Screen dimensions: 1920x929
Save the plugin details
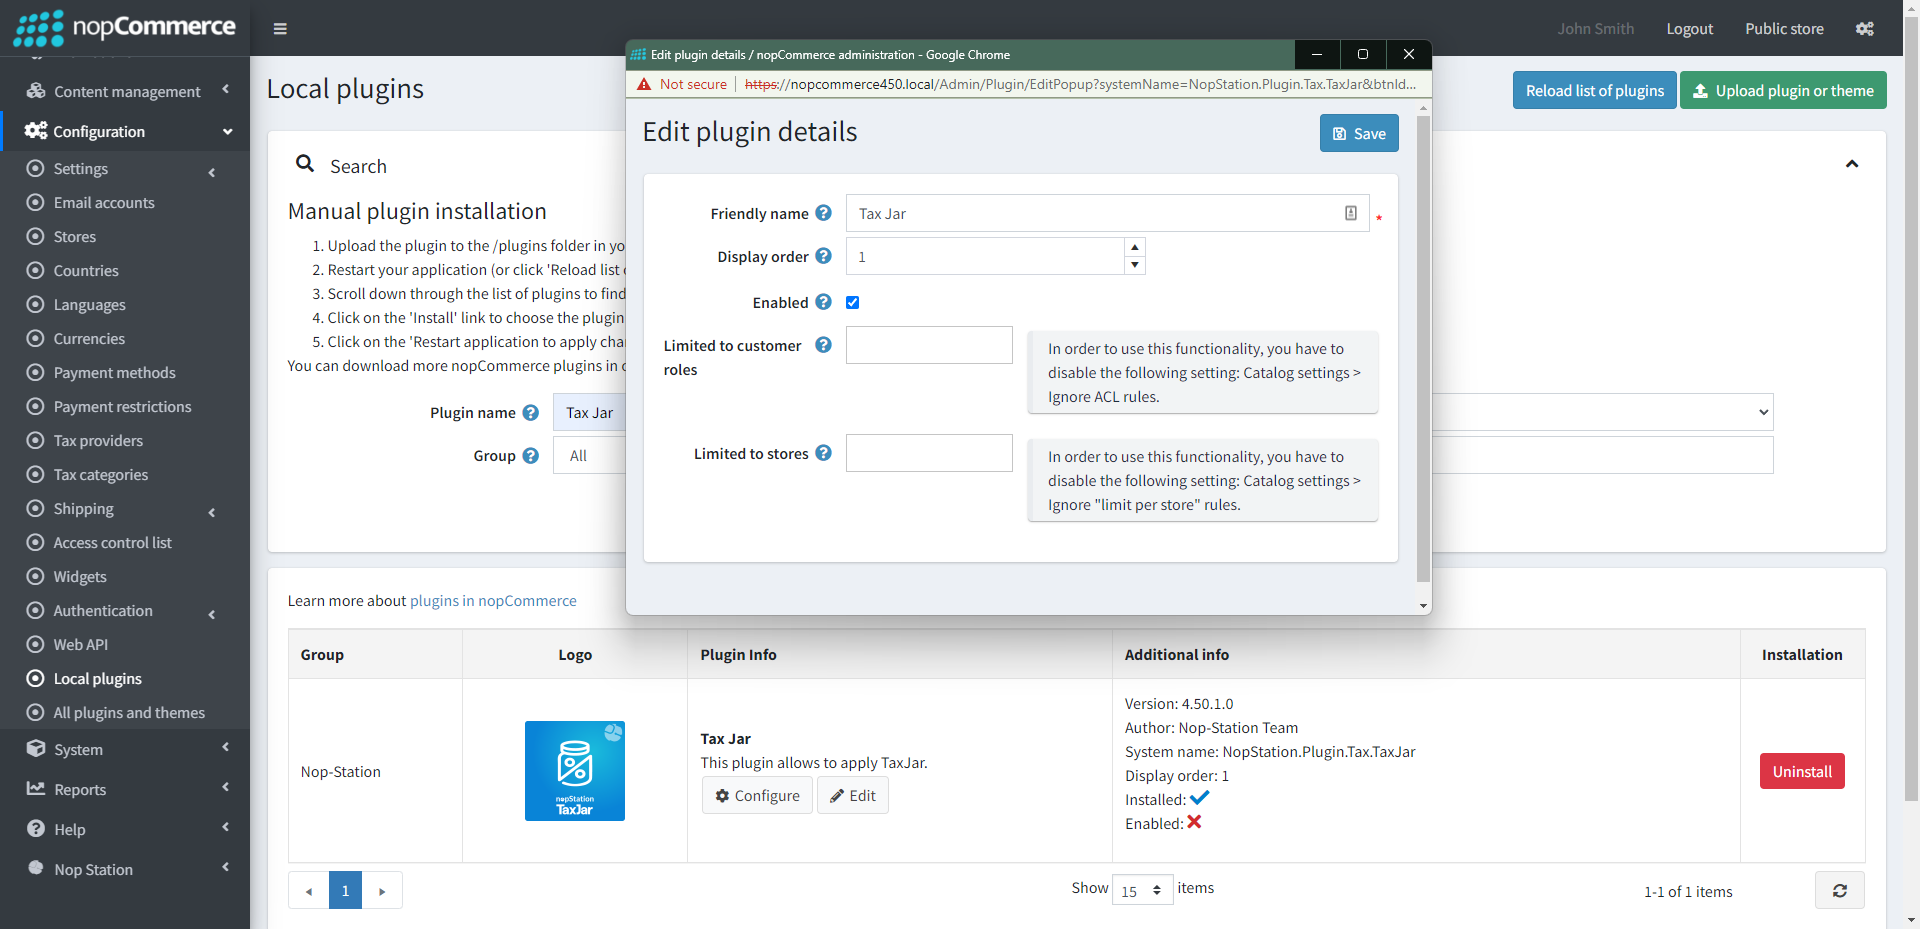(x=1359, y=133)
